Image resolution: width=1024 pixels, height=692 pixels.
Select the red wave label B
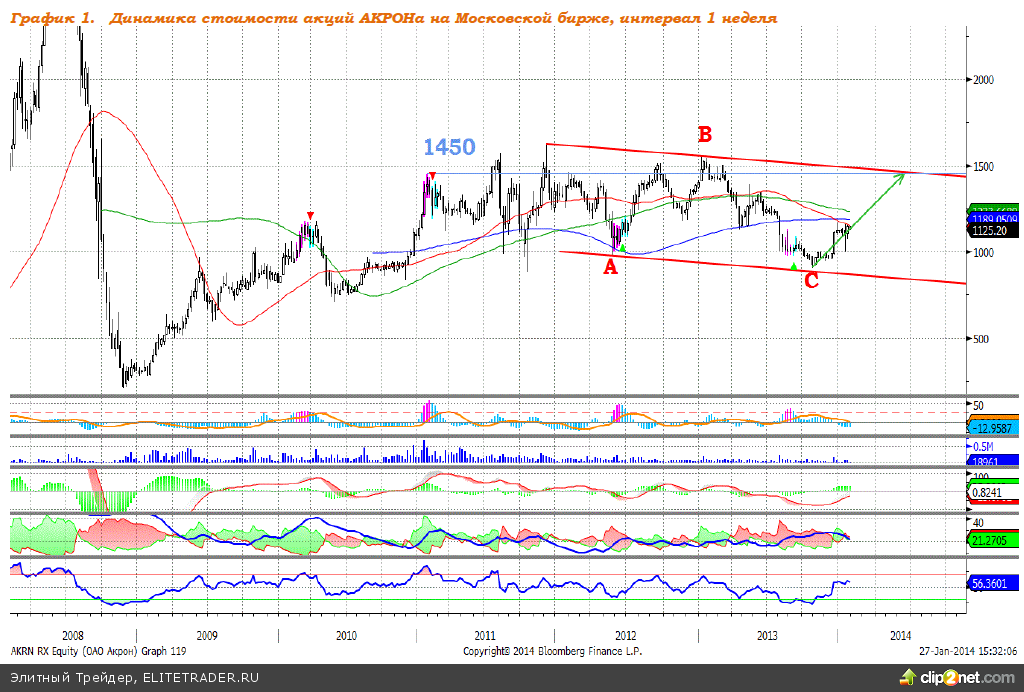(704, 134)
